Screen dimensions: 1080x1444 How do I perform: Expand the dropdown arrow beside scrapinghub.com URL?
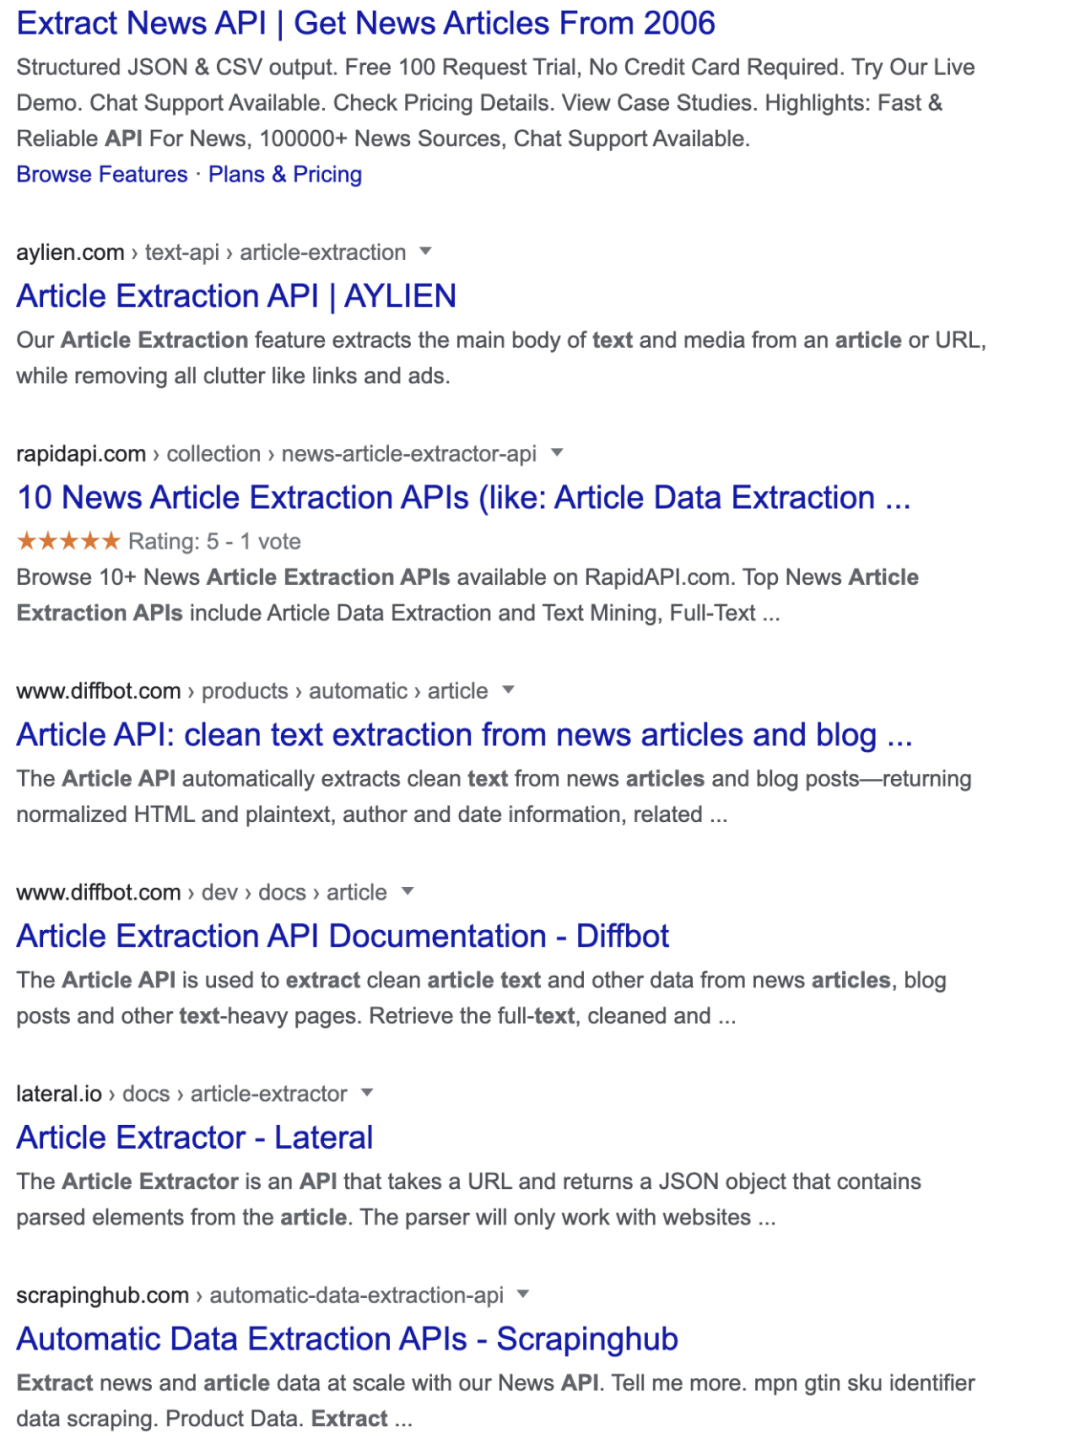[x=523, y=1294]
